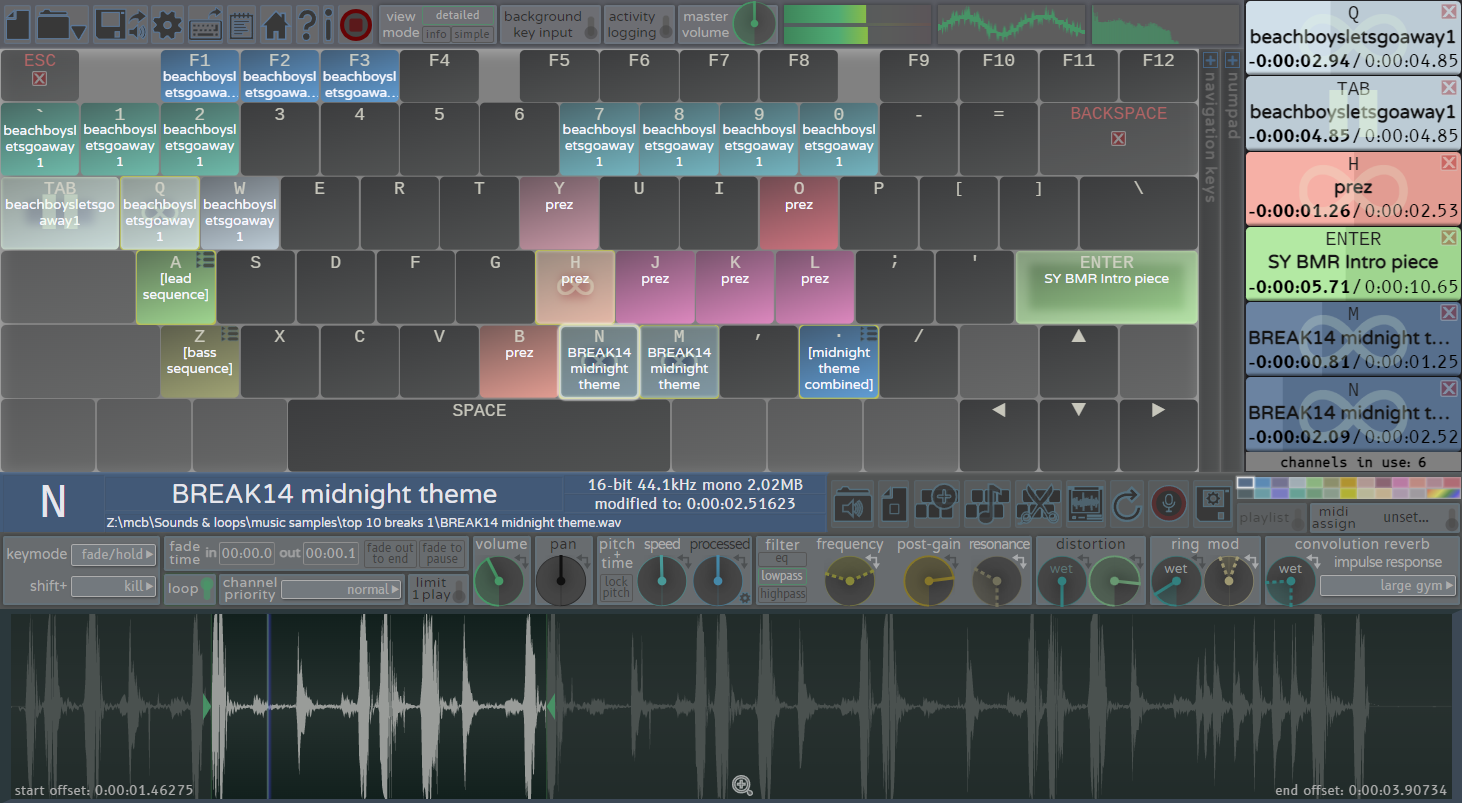The width and height of the screenshot is (1462, 803).
Task: Click the keyboard-with-music-note icon
Action: pyautogui.click(x=985, y=504)
